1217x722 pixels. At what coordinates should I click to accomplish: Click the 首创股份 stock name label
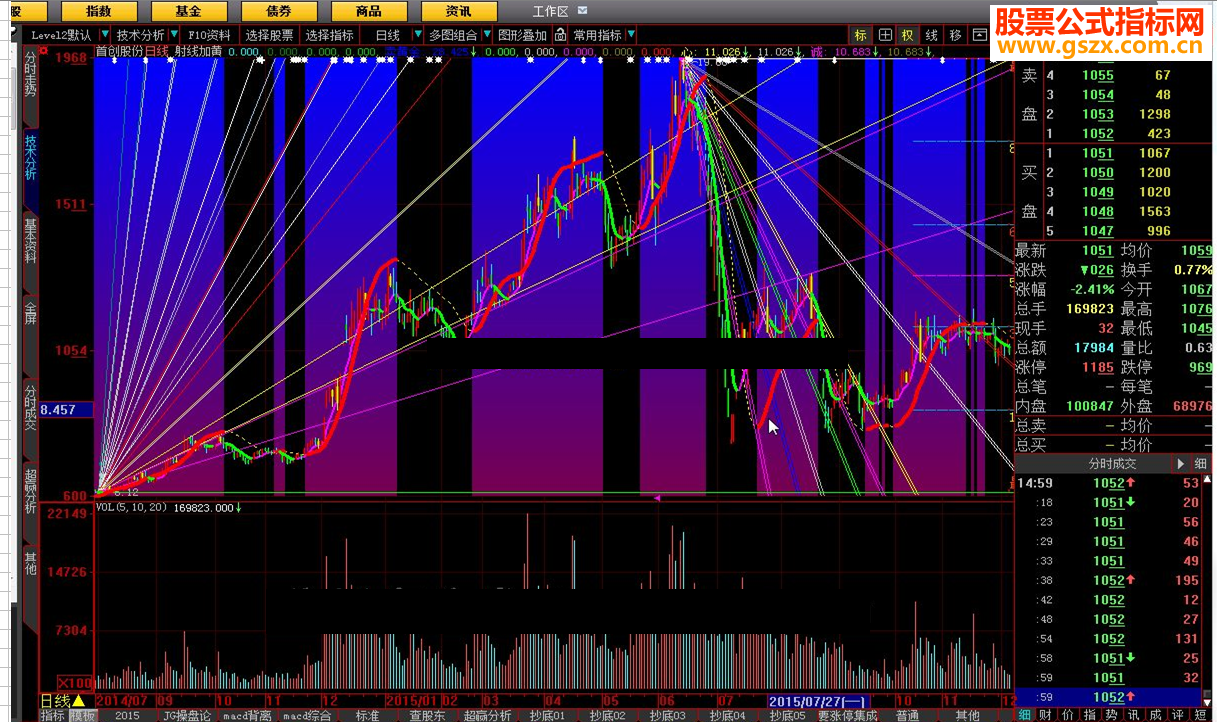[x=119, y=51]
